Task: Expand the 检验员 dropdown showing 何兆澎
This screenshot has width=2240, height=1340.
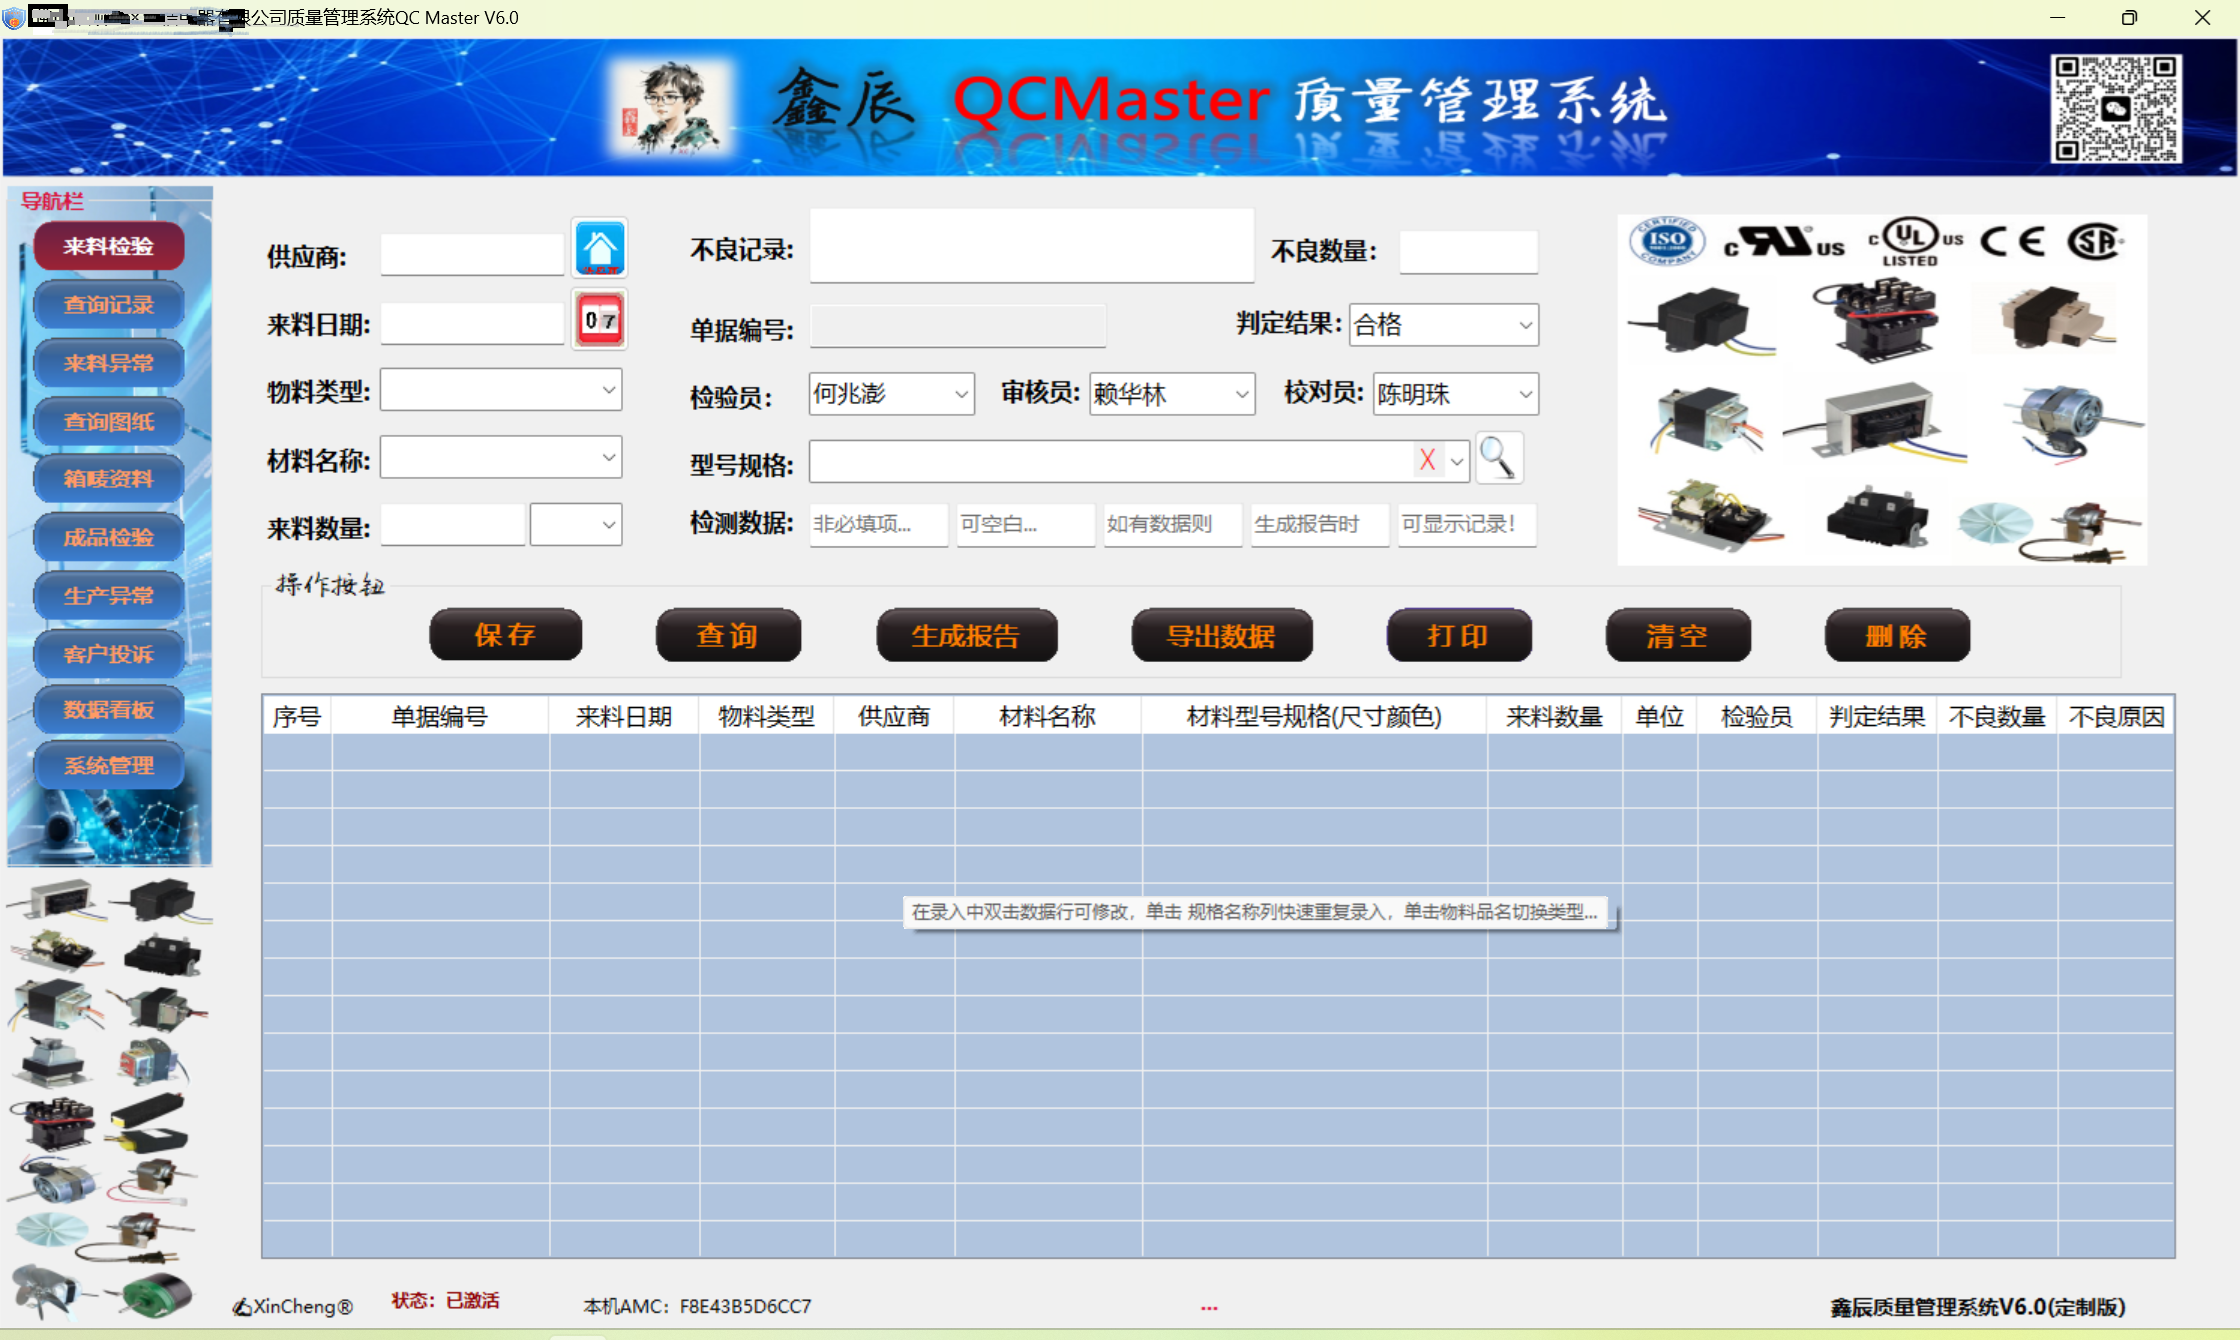Action: pyautogui.click(x=960, y=394)
